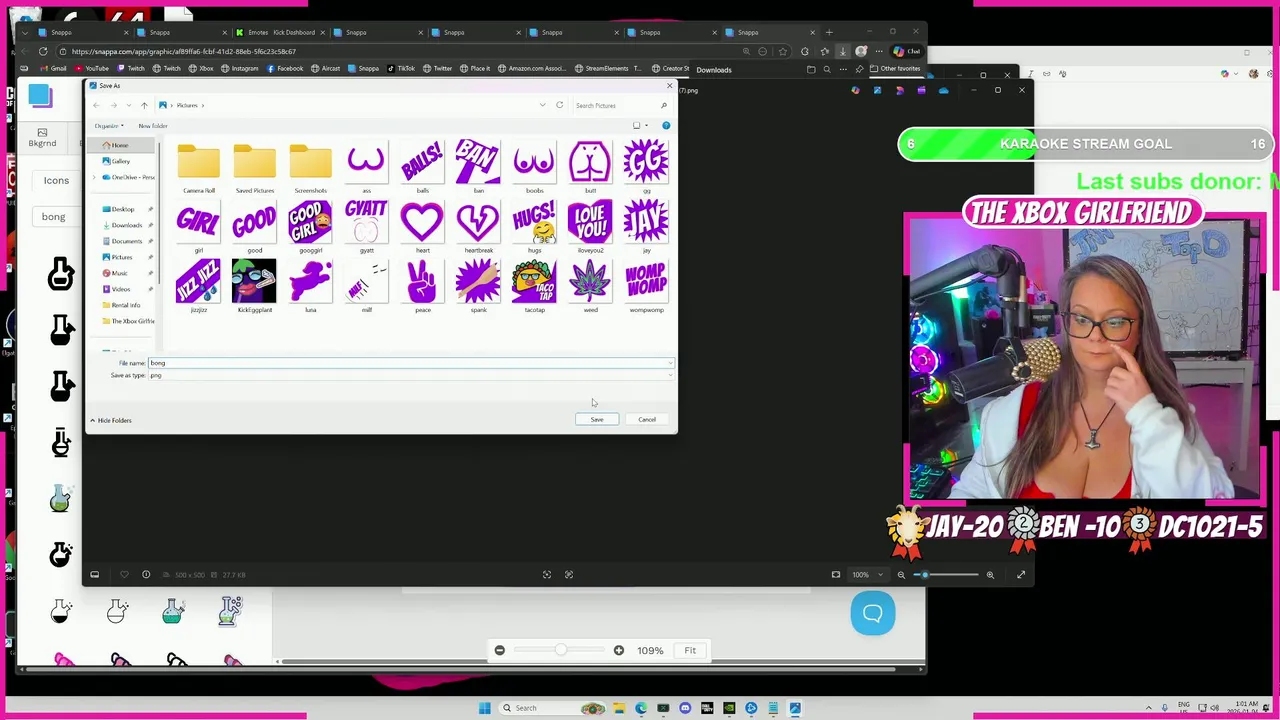Click the Snappa zoom out minus icon
Screen dimensions: 1280x720
point(499,650)
